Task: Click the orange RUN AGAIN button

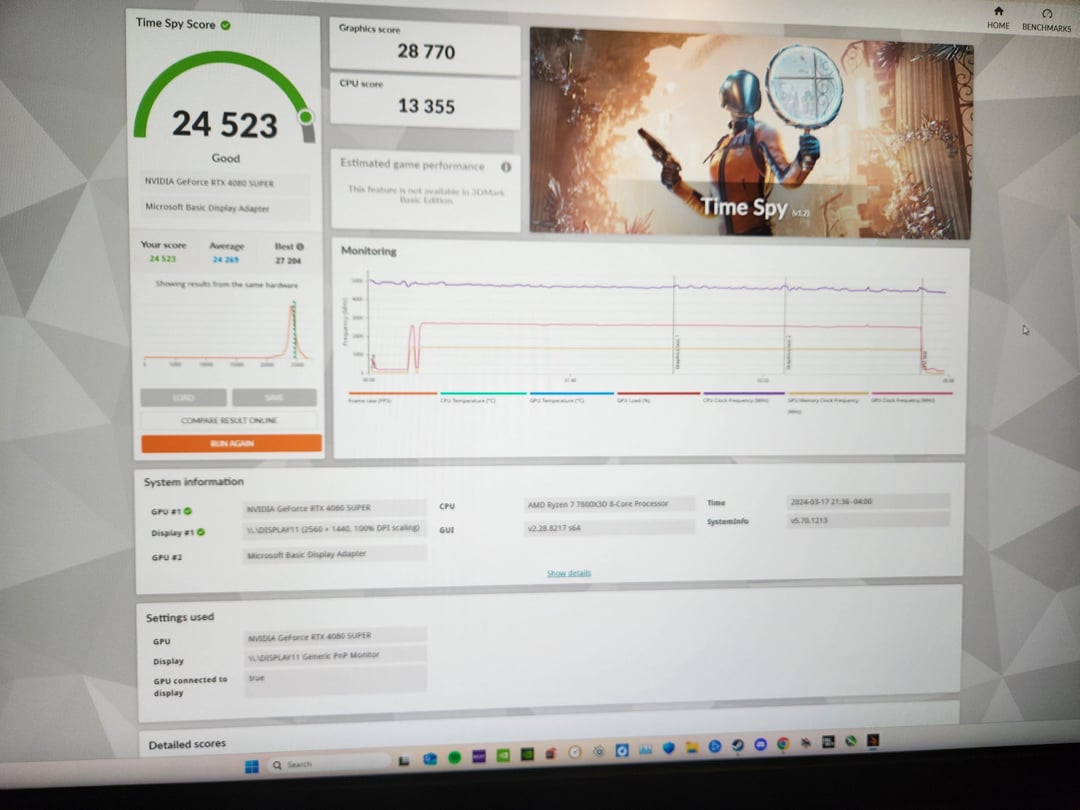Action: coord(231,444)
